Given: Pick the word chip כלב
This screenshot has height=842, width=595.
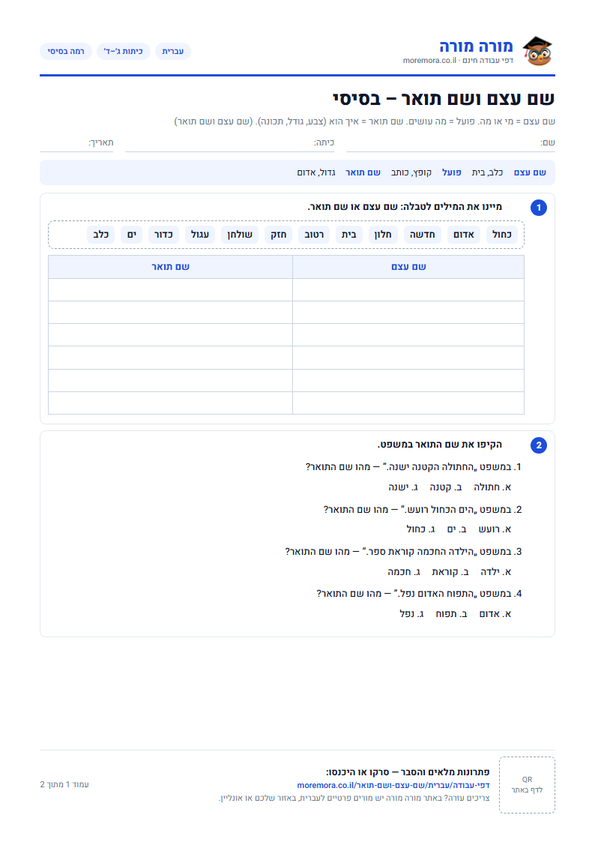Looking at the screenshot, I should (101, 235).
